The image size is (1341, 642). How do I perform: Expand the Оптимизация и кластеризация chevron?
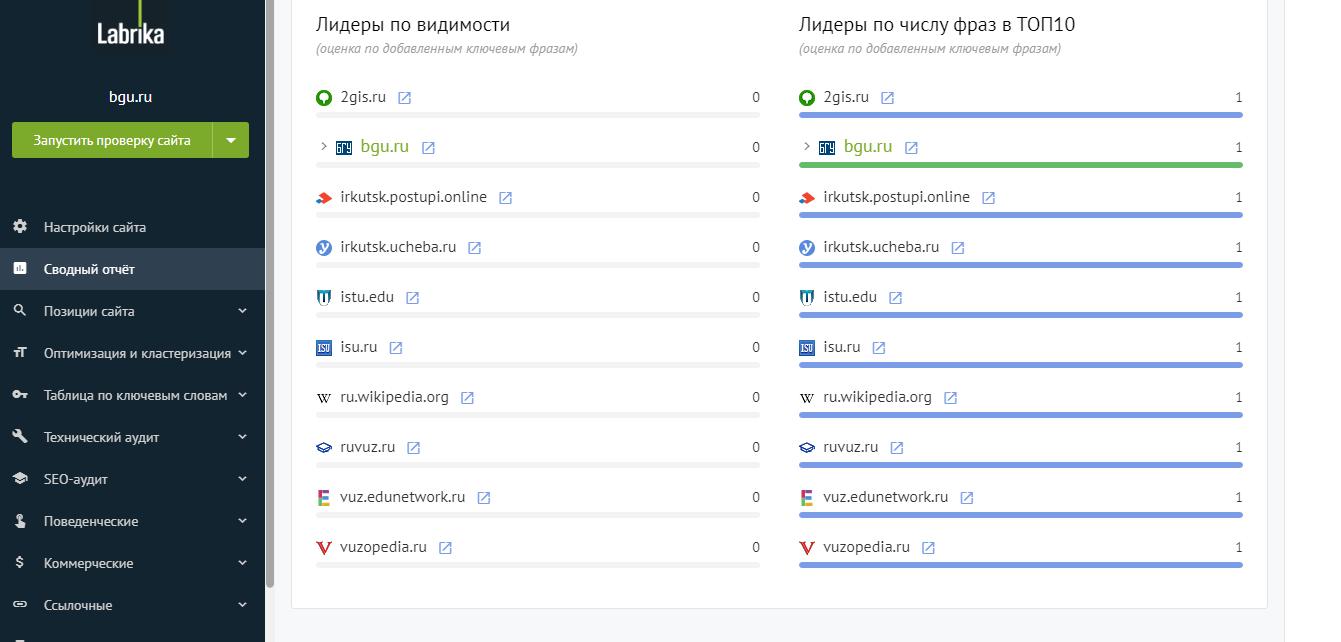click(x=242, y=353)
